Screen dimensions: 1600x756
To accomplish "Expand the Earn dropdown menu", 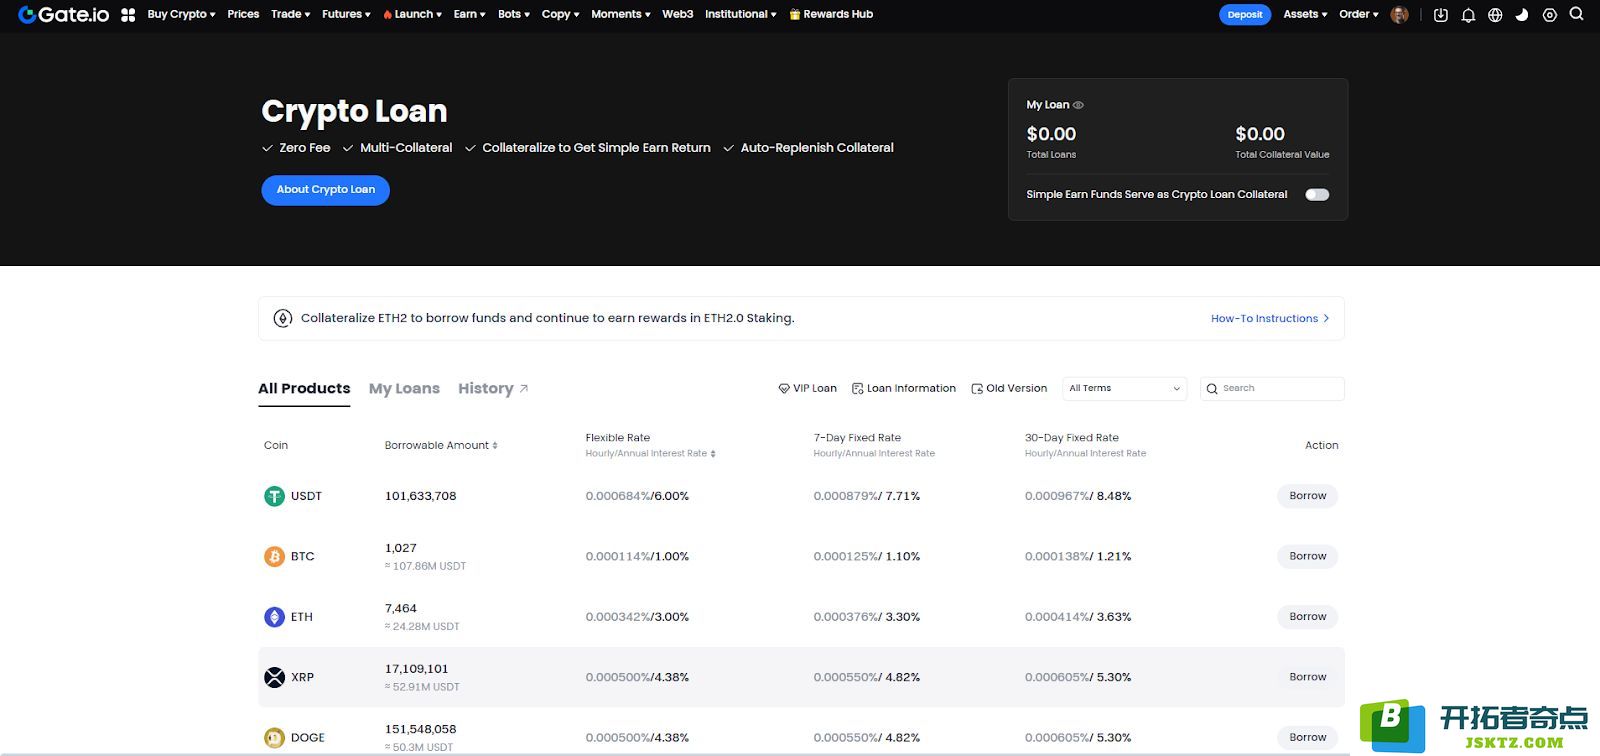I will (469, 14).
